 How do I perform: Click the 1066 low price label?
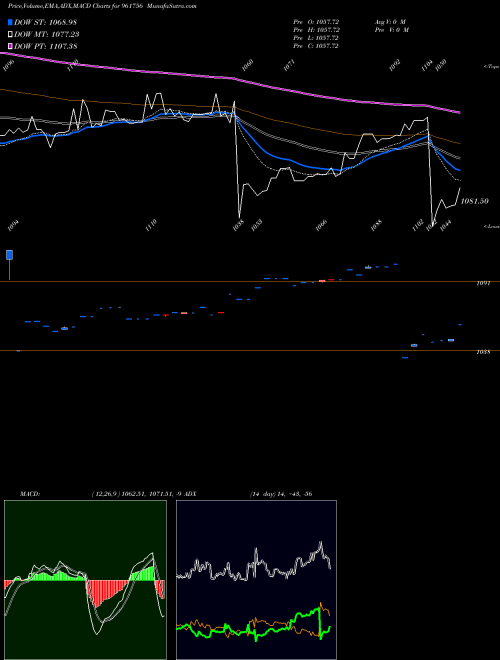(x=321, y=225)
